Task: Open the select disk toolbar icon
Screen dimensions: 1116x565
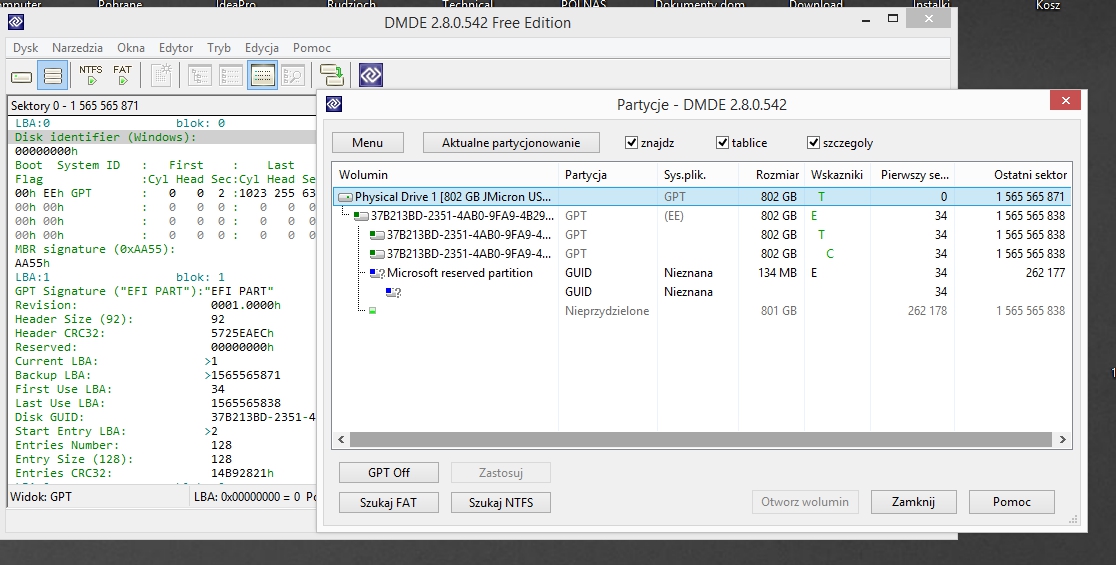Action: coord(21,76)
